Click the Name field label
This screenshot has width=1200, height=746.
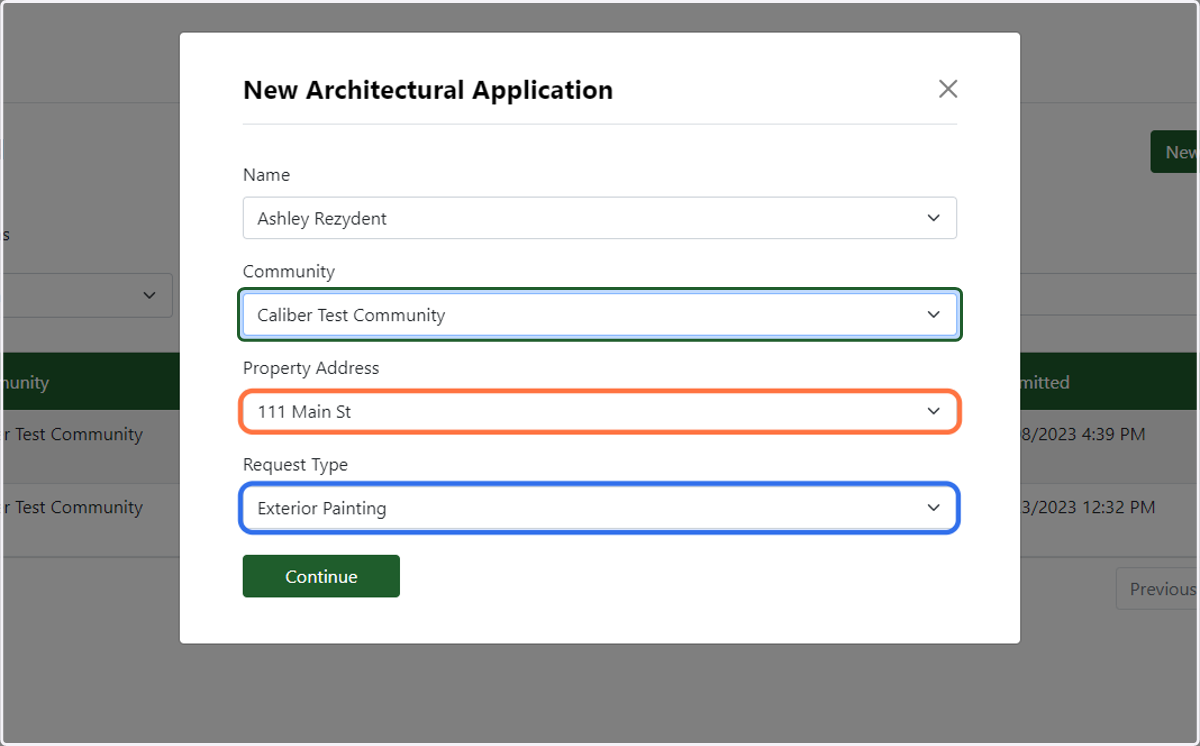tap(266, 175)
